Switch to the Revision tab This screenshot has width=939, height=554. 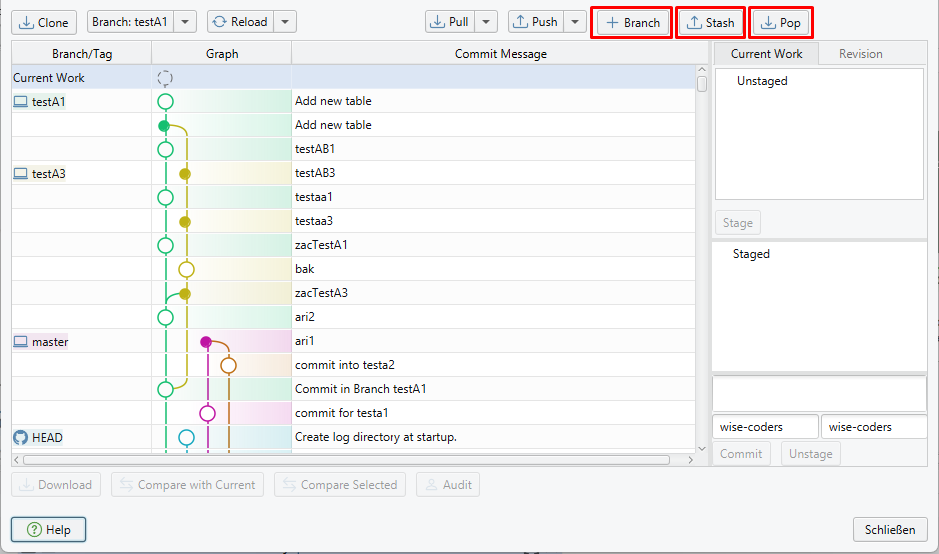tap(861, 54)
